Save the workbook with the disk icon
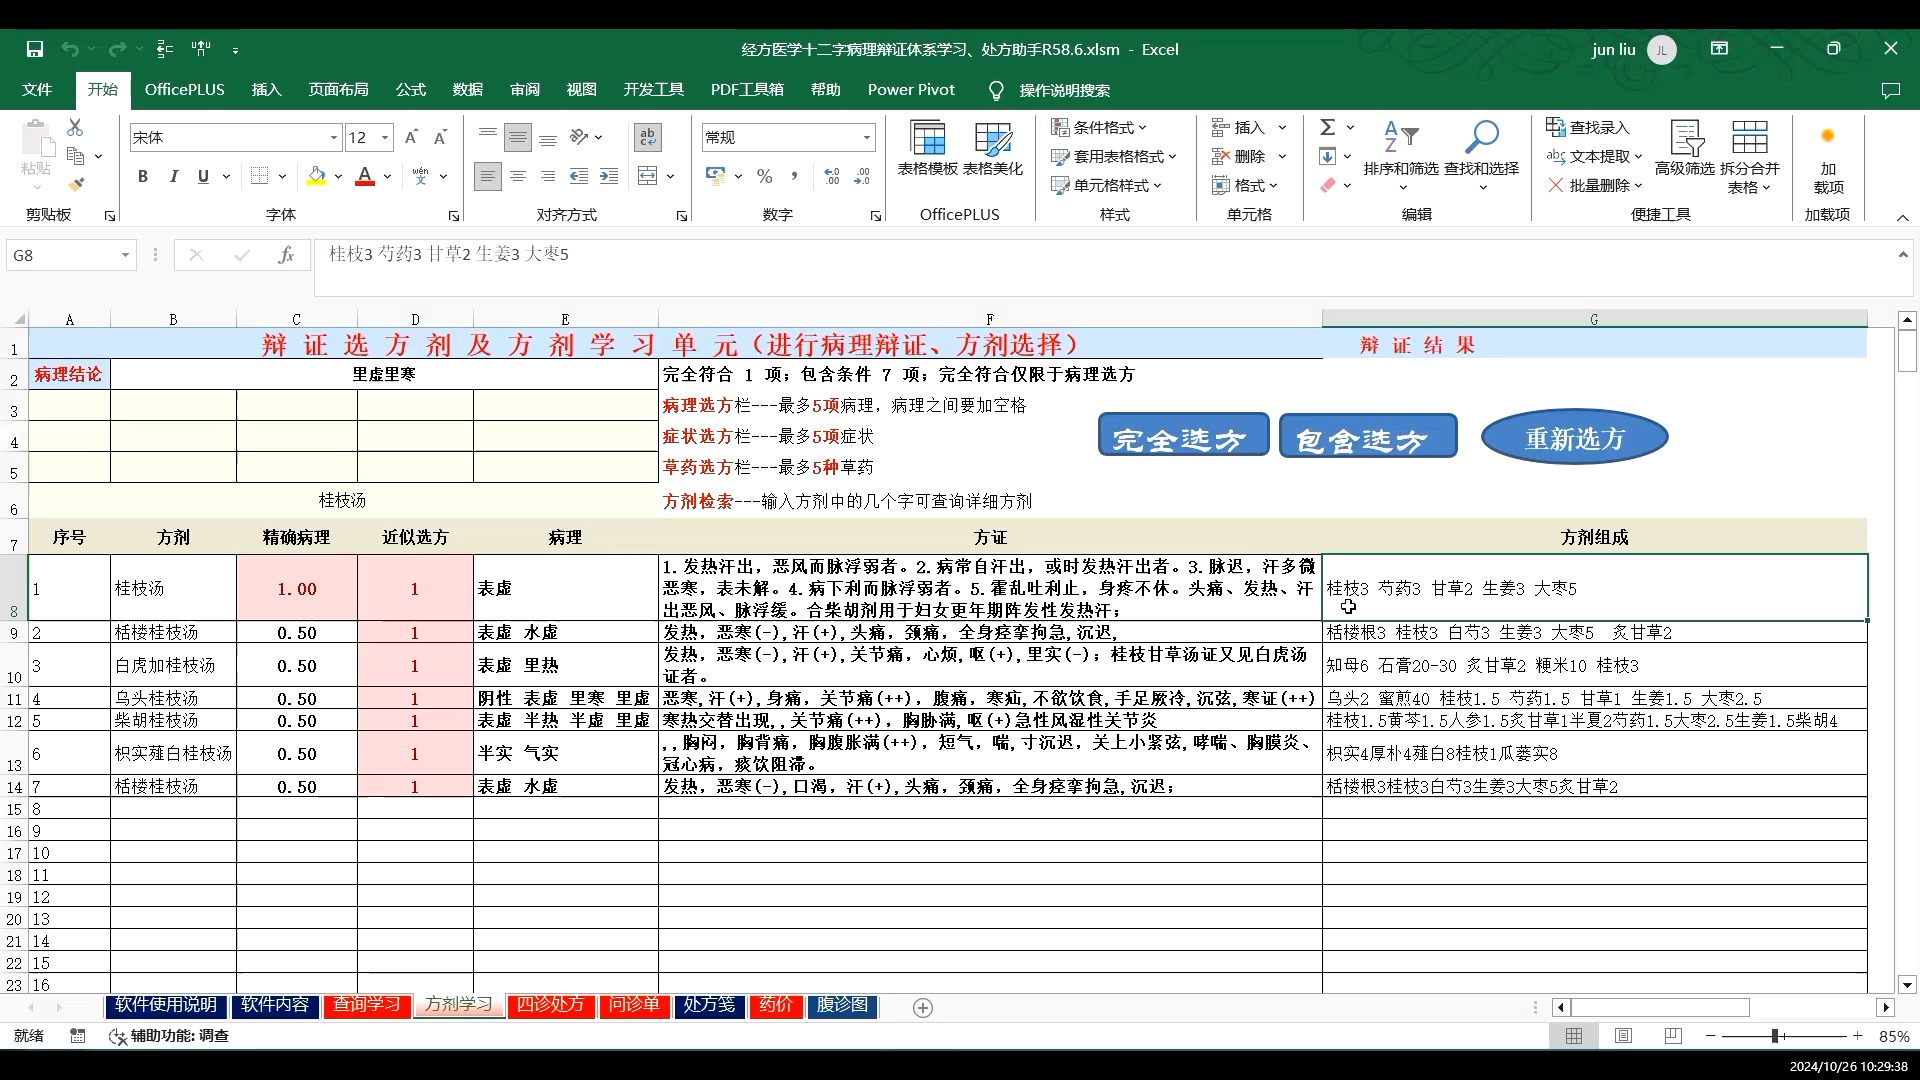 [35, 49]
